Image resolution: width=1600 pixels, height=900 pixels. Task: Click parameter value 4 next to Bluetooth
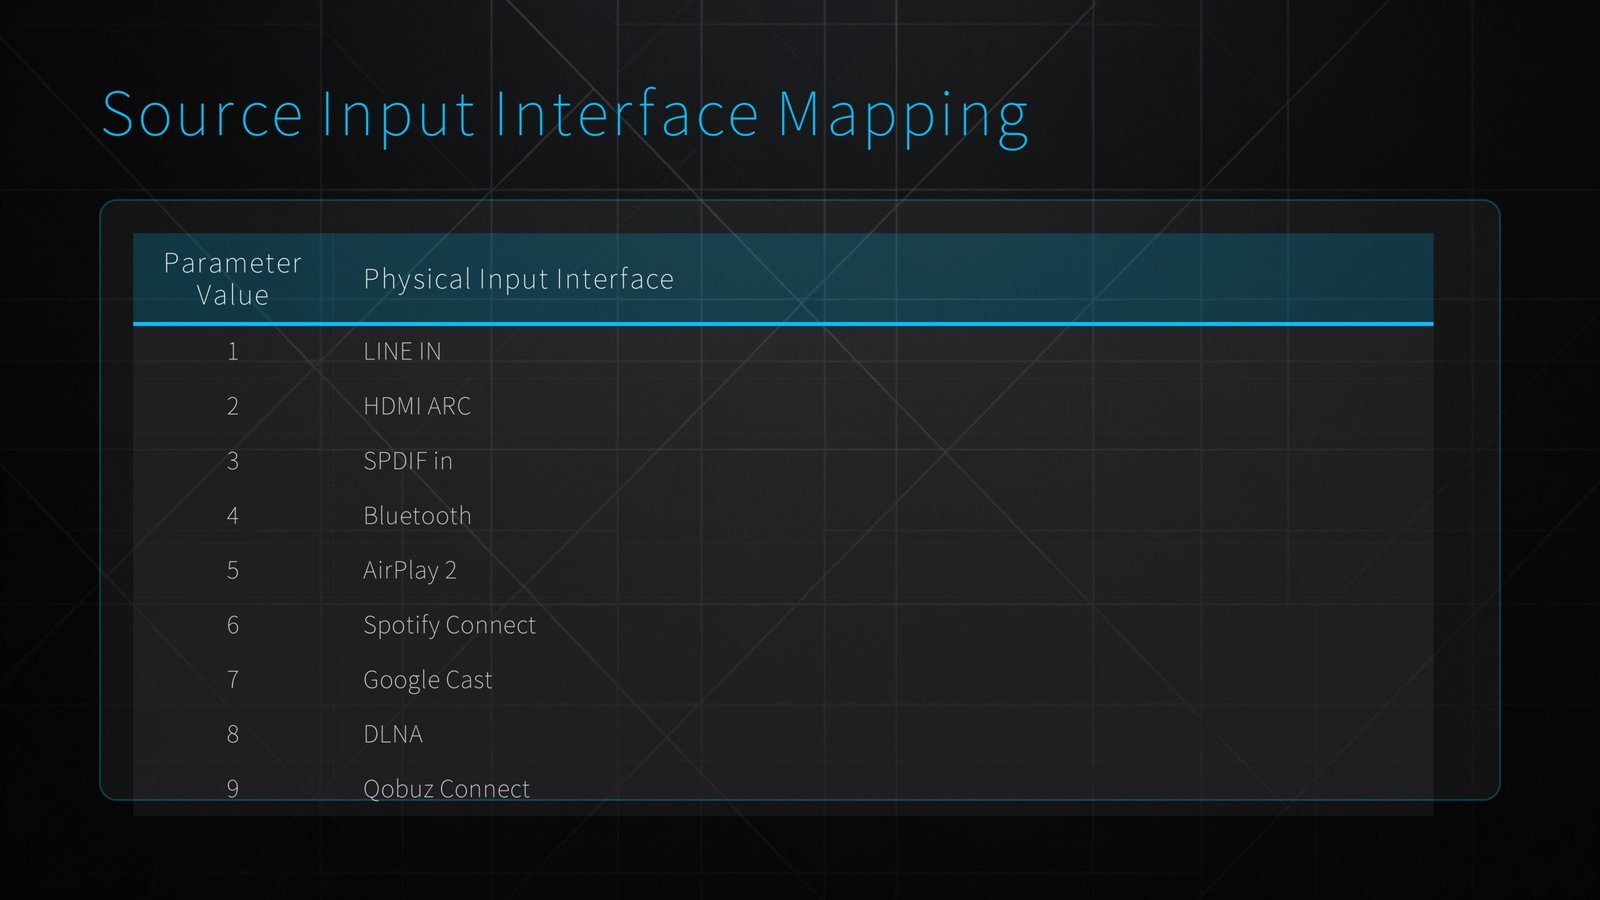[232, 515]
